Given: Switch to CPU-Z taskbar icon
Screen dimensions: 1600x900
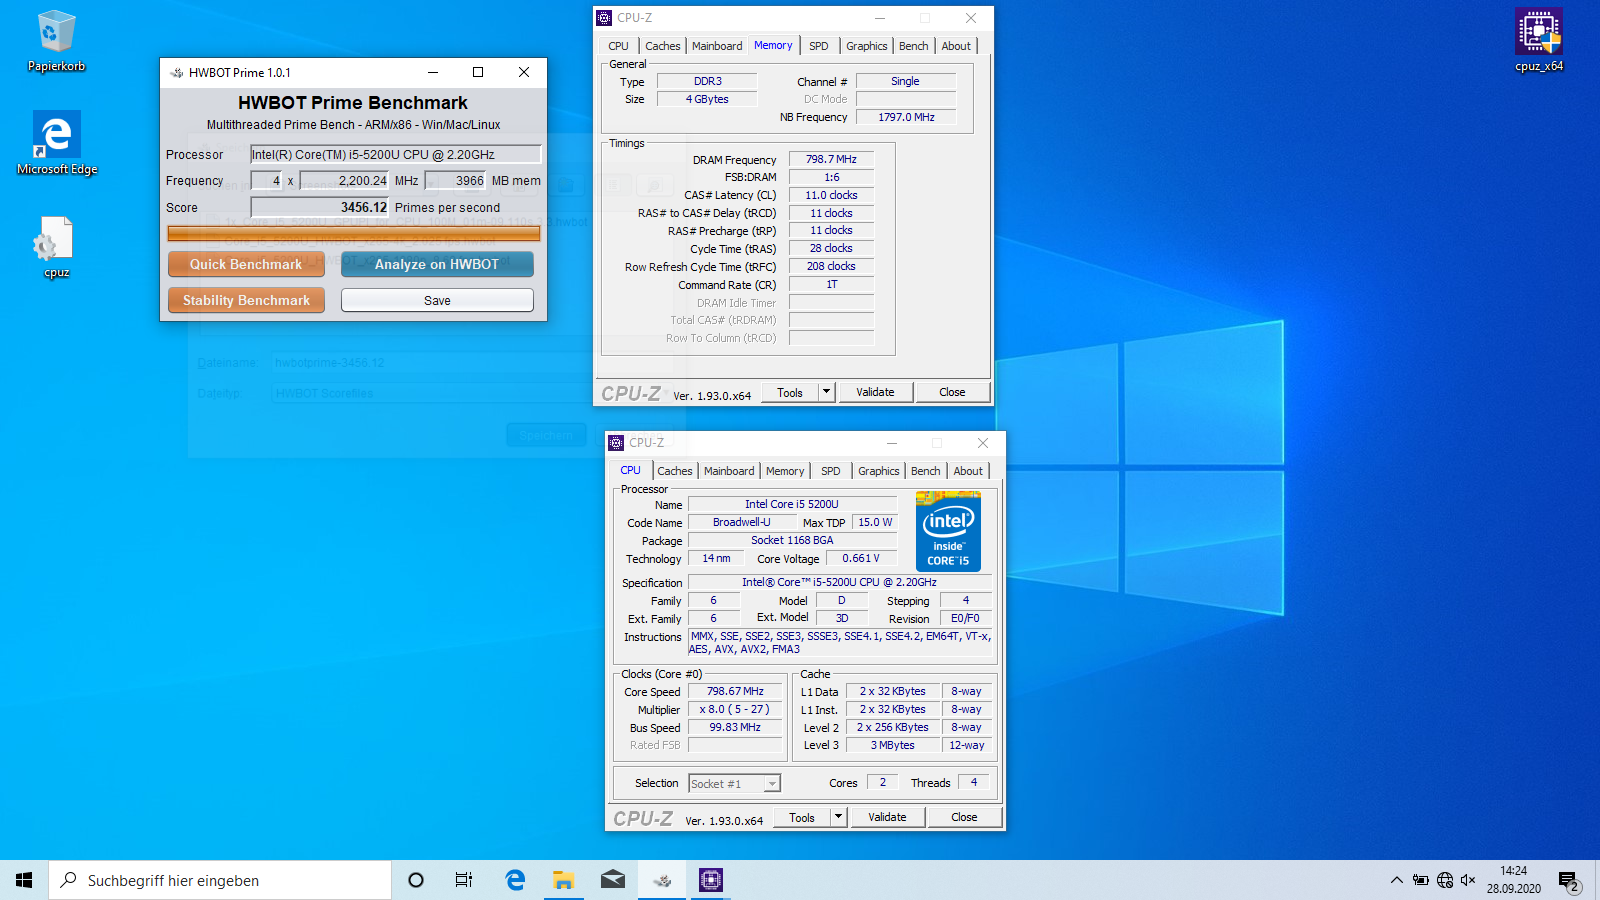Looking at the screenshot, I should click(711, 880).
